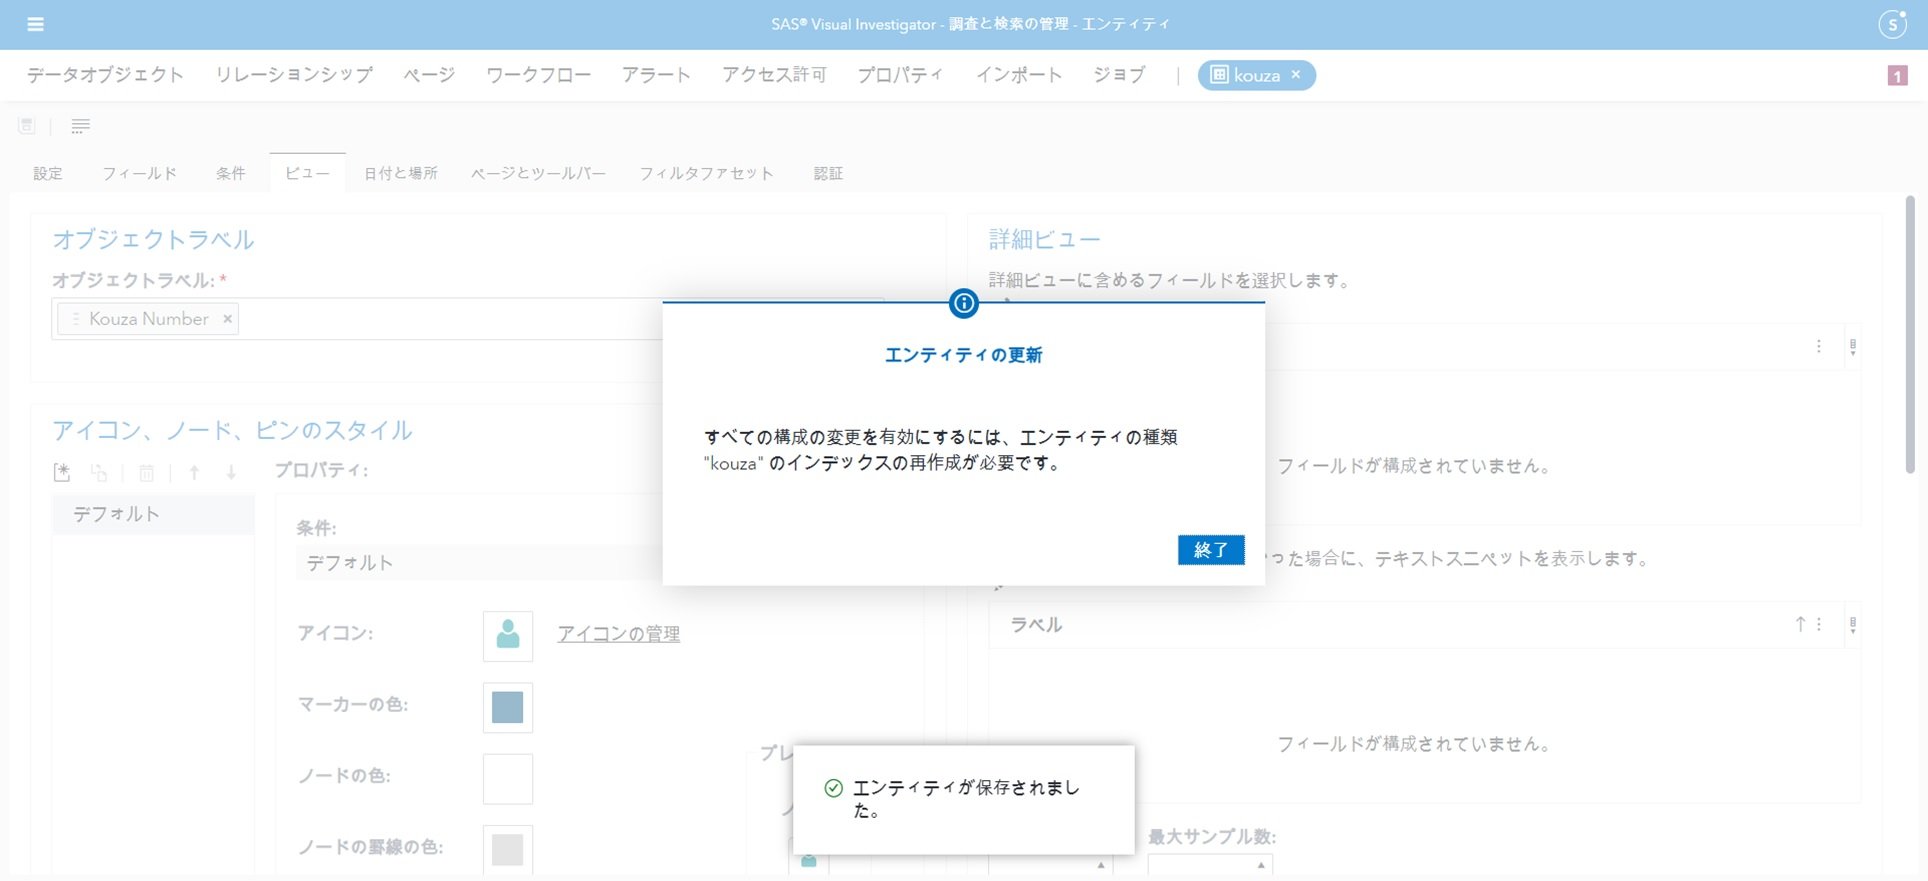Switch to the 設定 tab
Image resolution: width=1928 pixels, height=881 pixels.
[48, 173]
